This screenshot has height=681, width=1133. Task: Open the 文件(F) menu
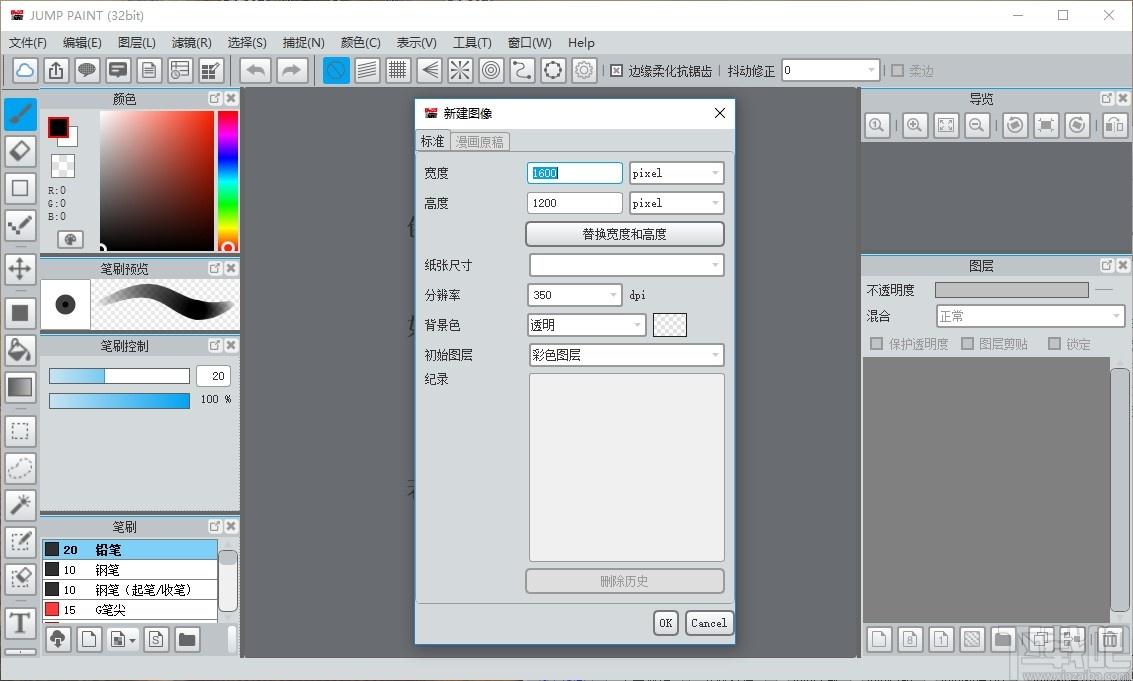(27, 43)
